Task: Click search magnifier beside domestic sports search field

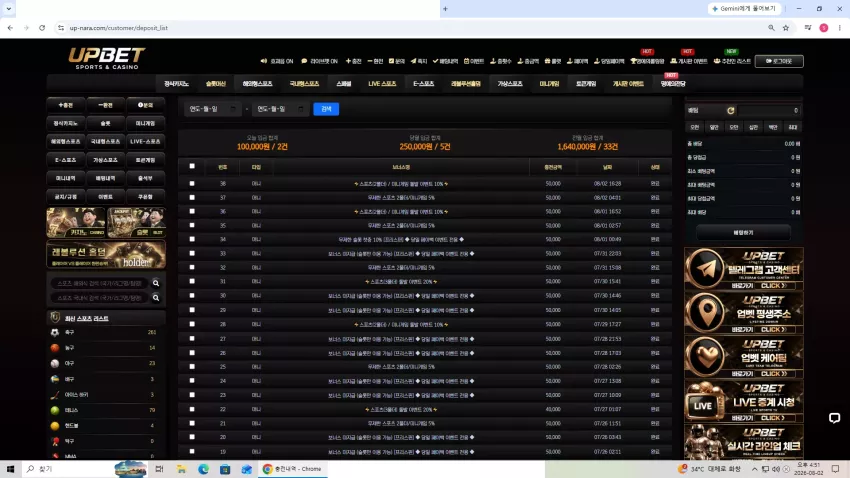Action: tap(156, 298)
